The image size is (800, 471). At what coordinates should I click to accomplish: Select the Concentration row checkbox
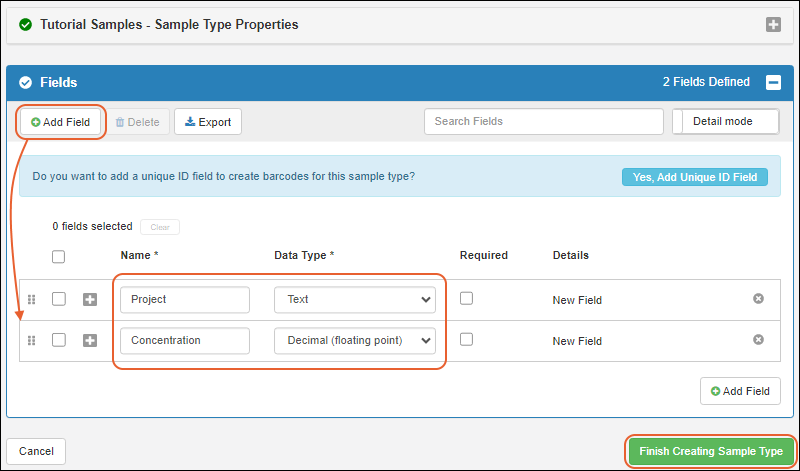click(59, 340)
